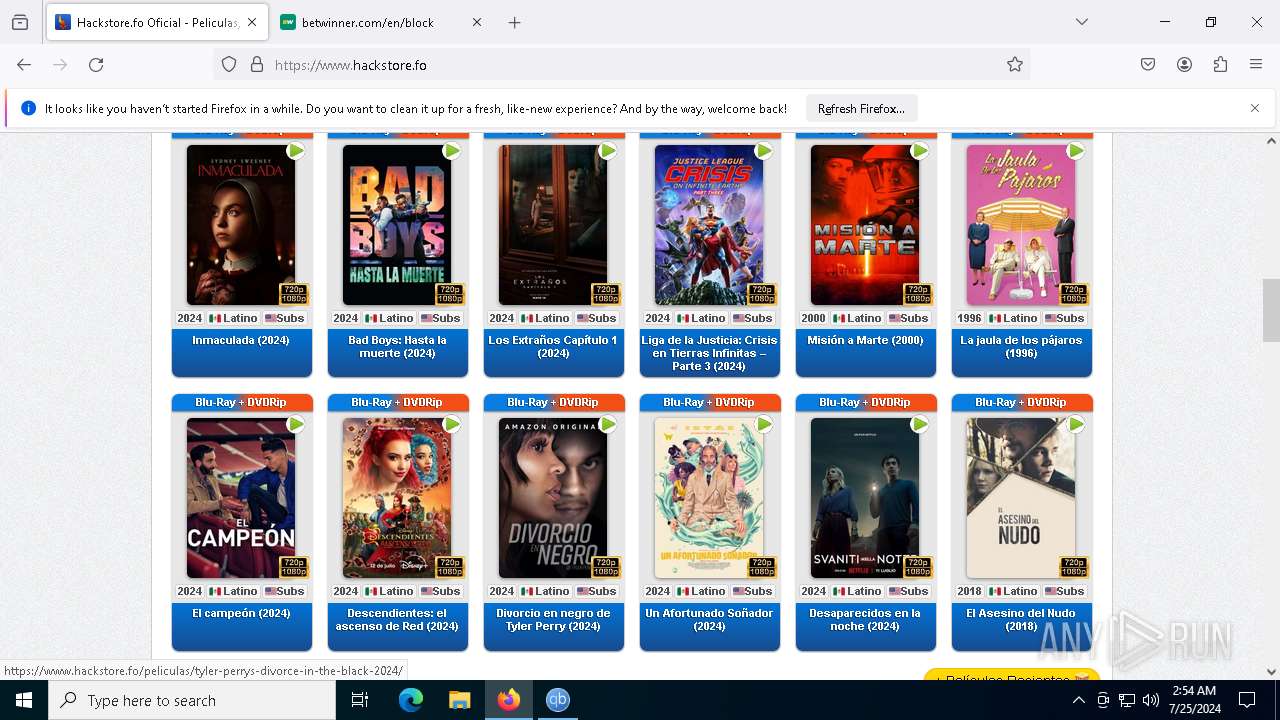Click the Windows taskbar search box
The height and width of the screenshot is (720, 1280).
[192, 700]
